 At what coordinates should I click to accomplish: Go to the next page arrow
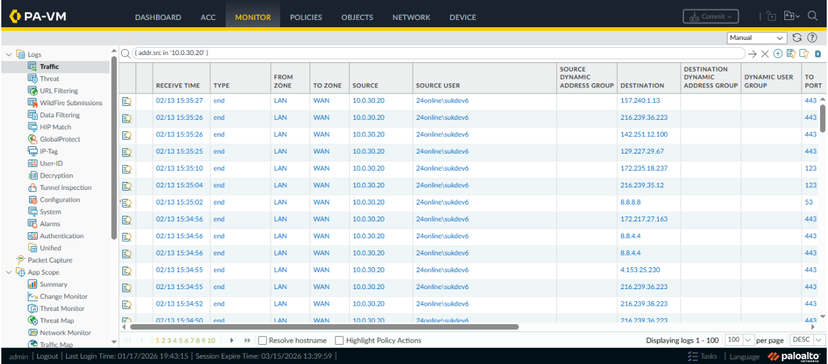coord(232,340)
